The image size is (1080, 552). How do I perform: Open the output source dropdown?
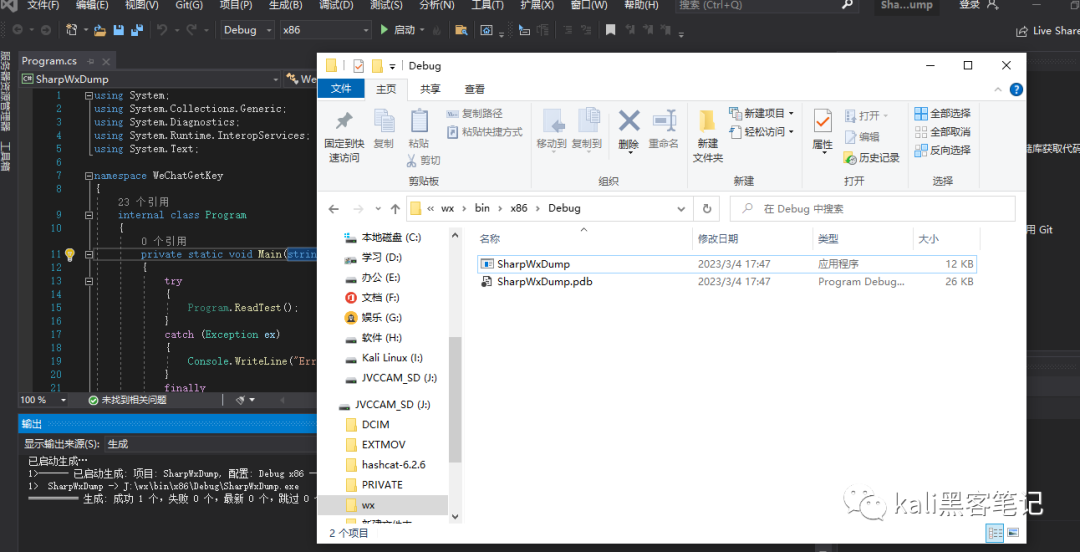pos(209,444)
